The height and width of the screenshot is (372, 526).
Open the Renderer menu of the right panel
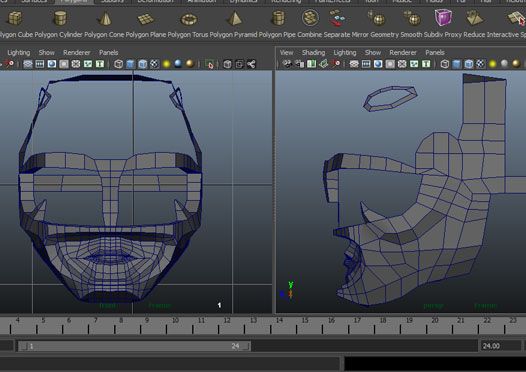403,53
